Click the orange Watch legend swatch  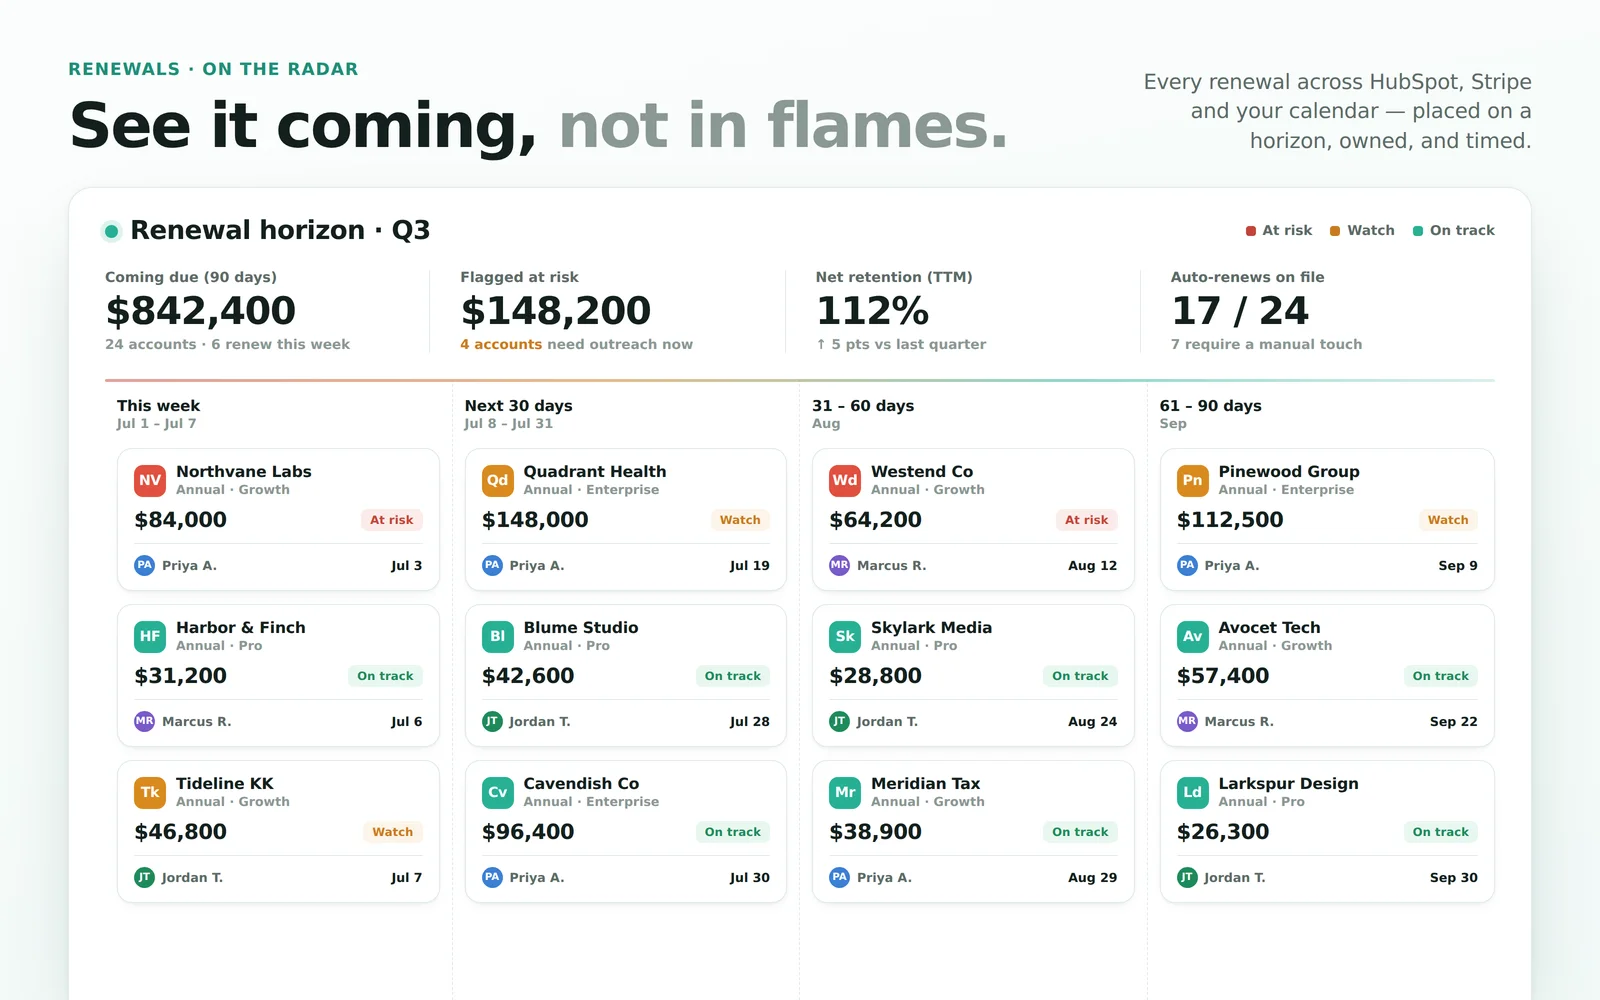(1335, 231)
